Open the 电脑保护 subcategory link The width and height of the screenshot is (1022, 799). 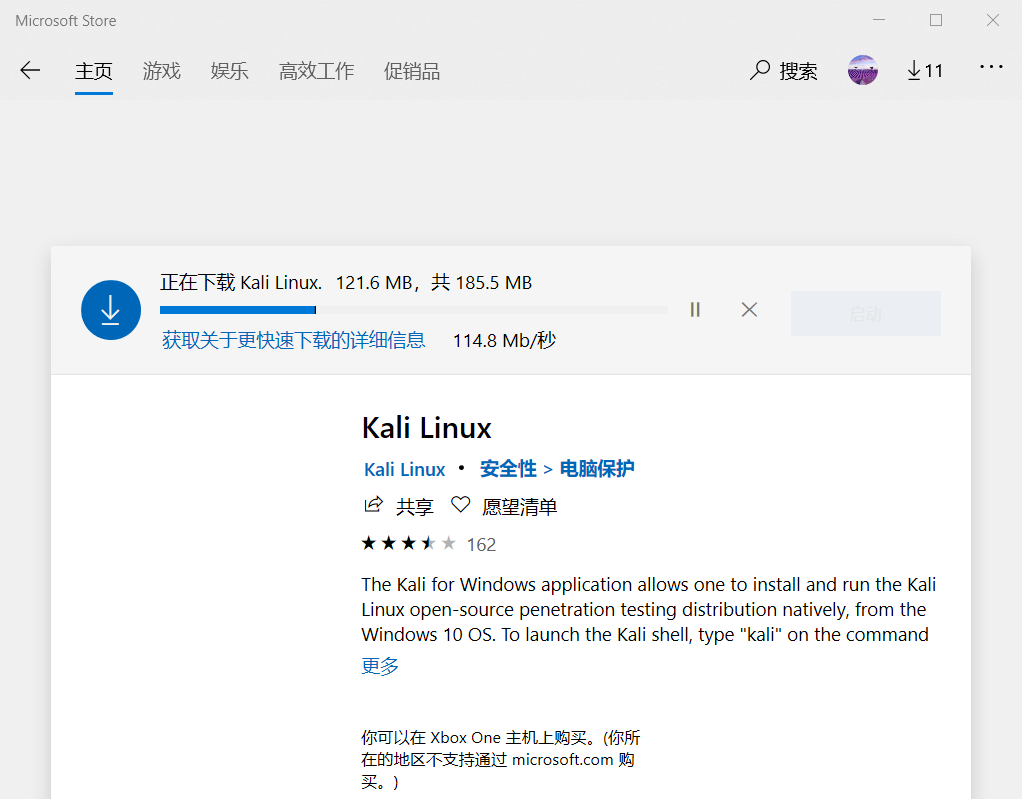[x=597, y=469]
